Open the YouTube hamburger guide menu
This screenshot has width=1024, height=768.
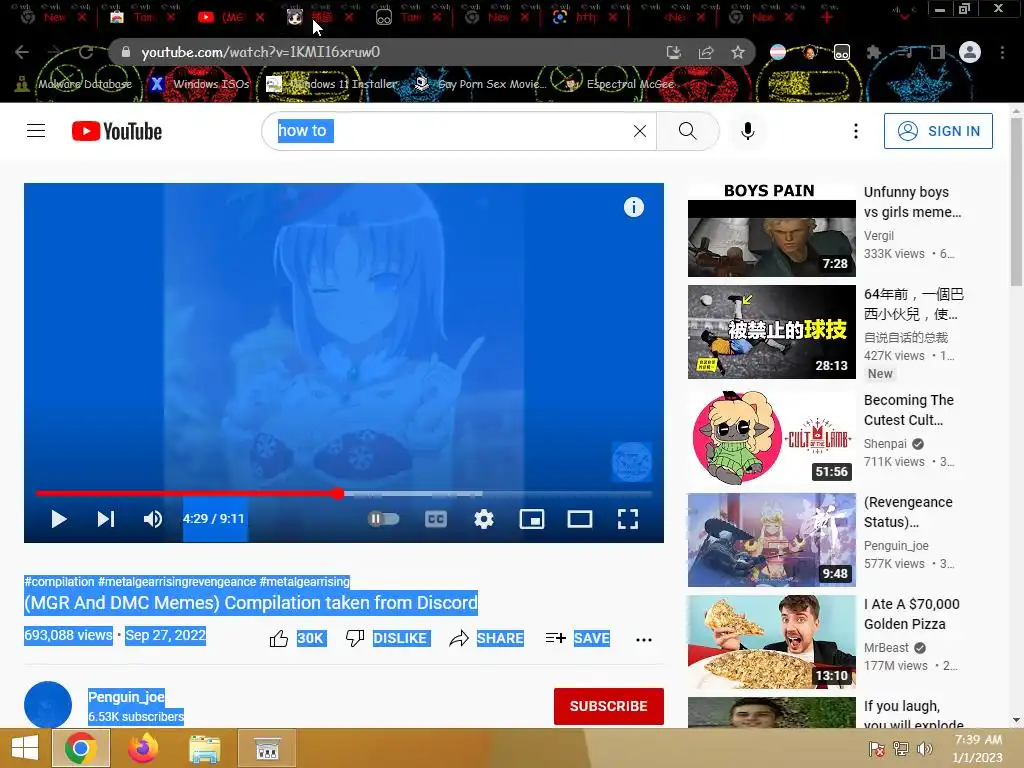click(36, 131)
